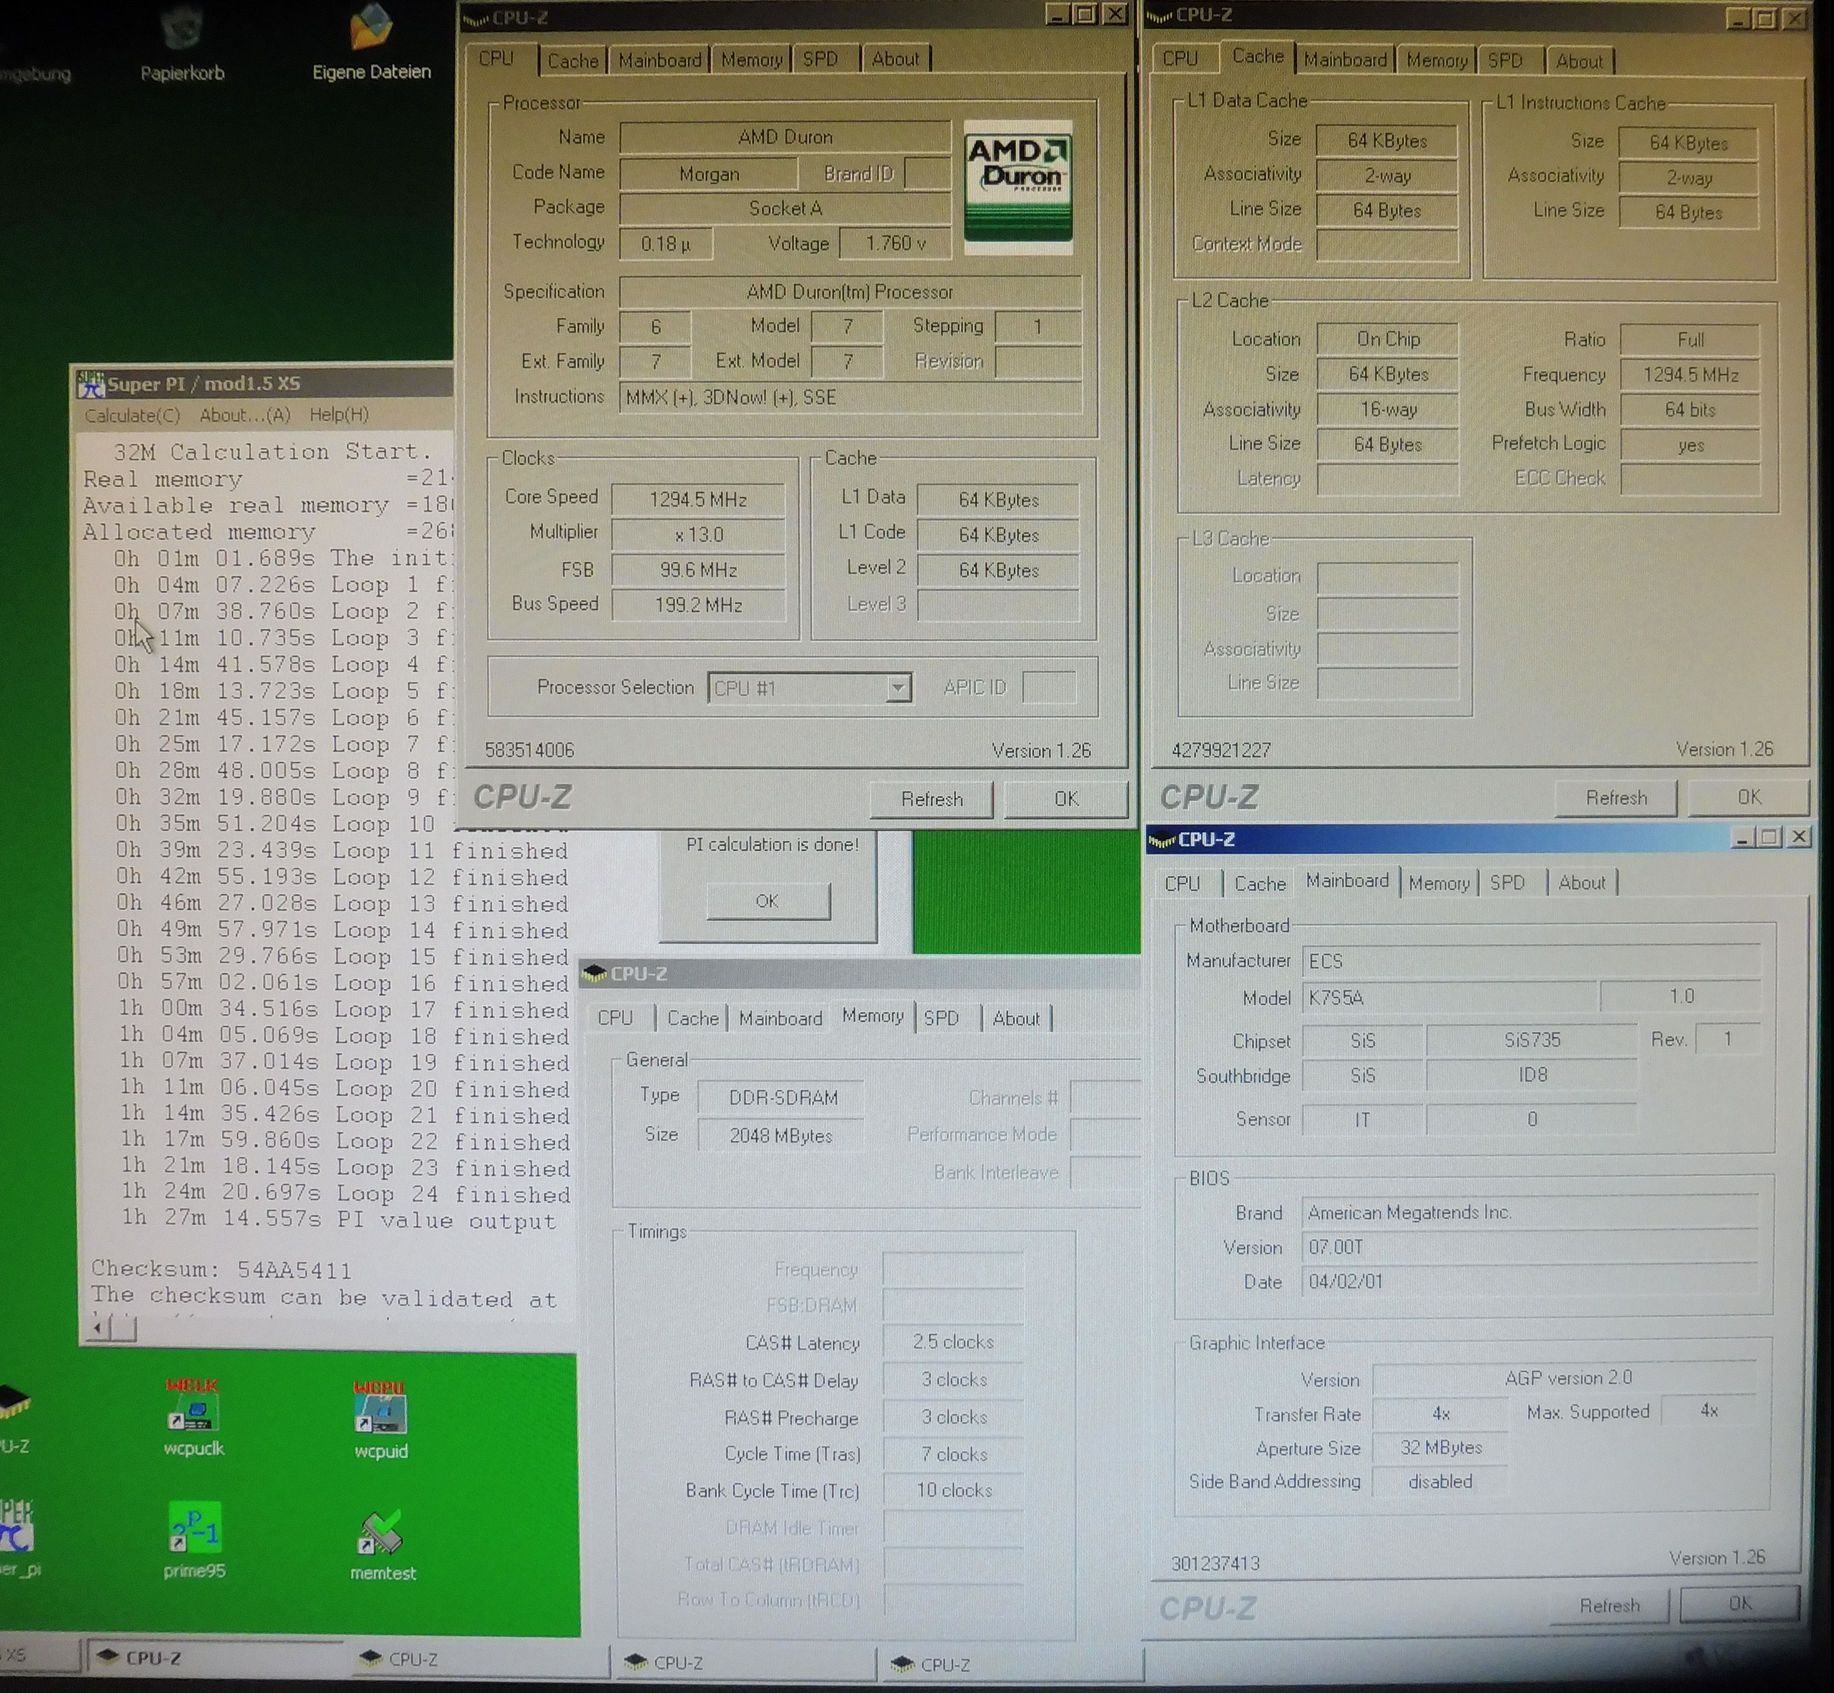Image resolution: width=1834 pixels, height=1693 pixels.
Task: Click BIOS Brand American Megatrends field
Action: [x=1530, y=1213]
